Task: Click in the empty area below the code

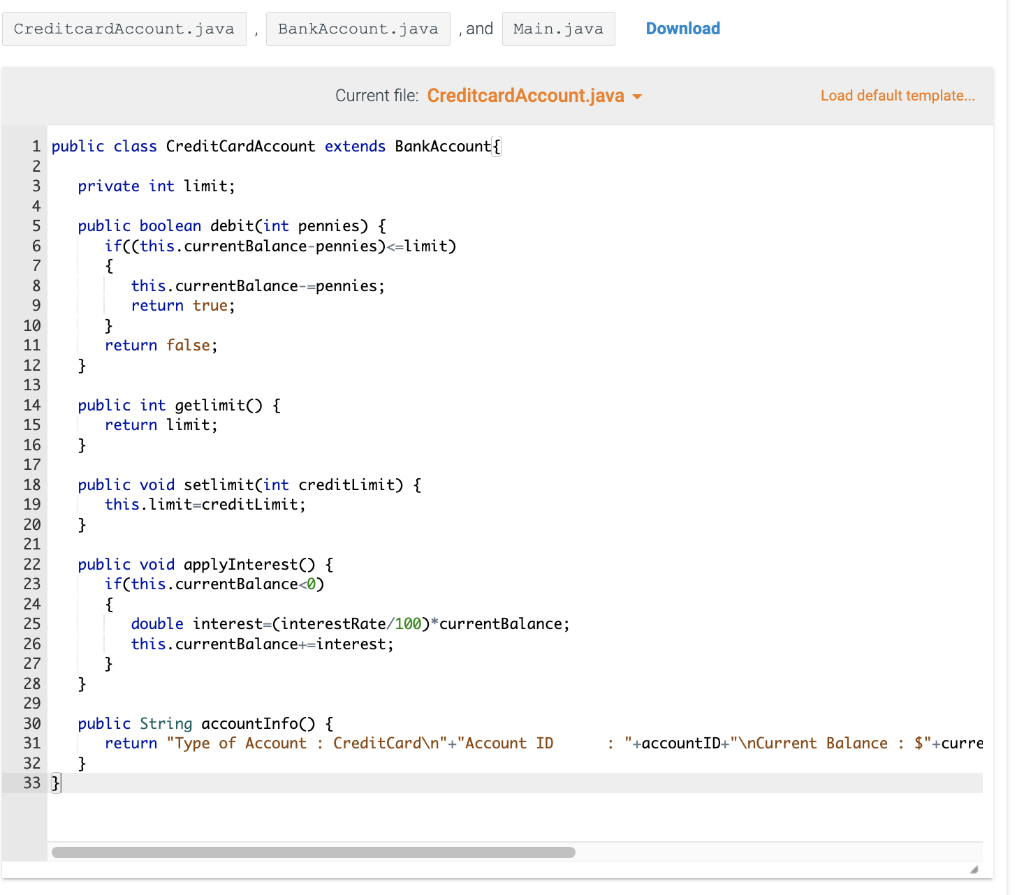Action: click(x=400, y=820)
